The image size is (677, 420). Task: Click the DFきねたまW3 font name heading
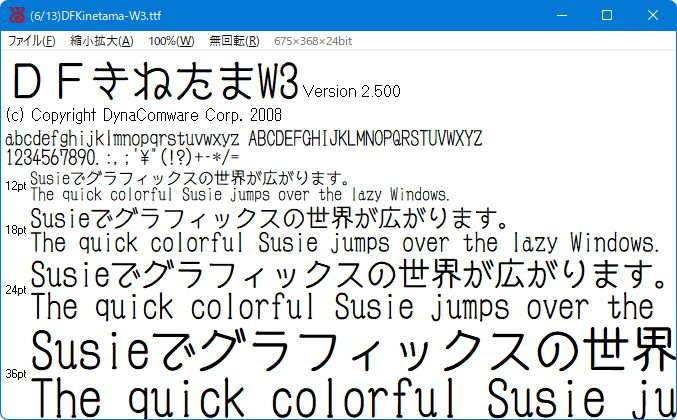[x=155, y=81]
